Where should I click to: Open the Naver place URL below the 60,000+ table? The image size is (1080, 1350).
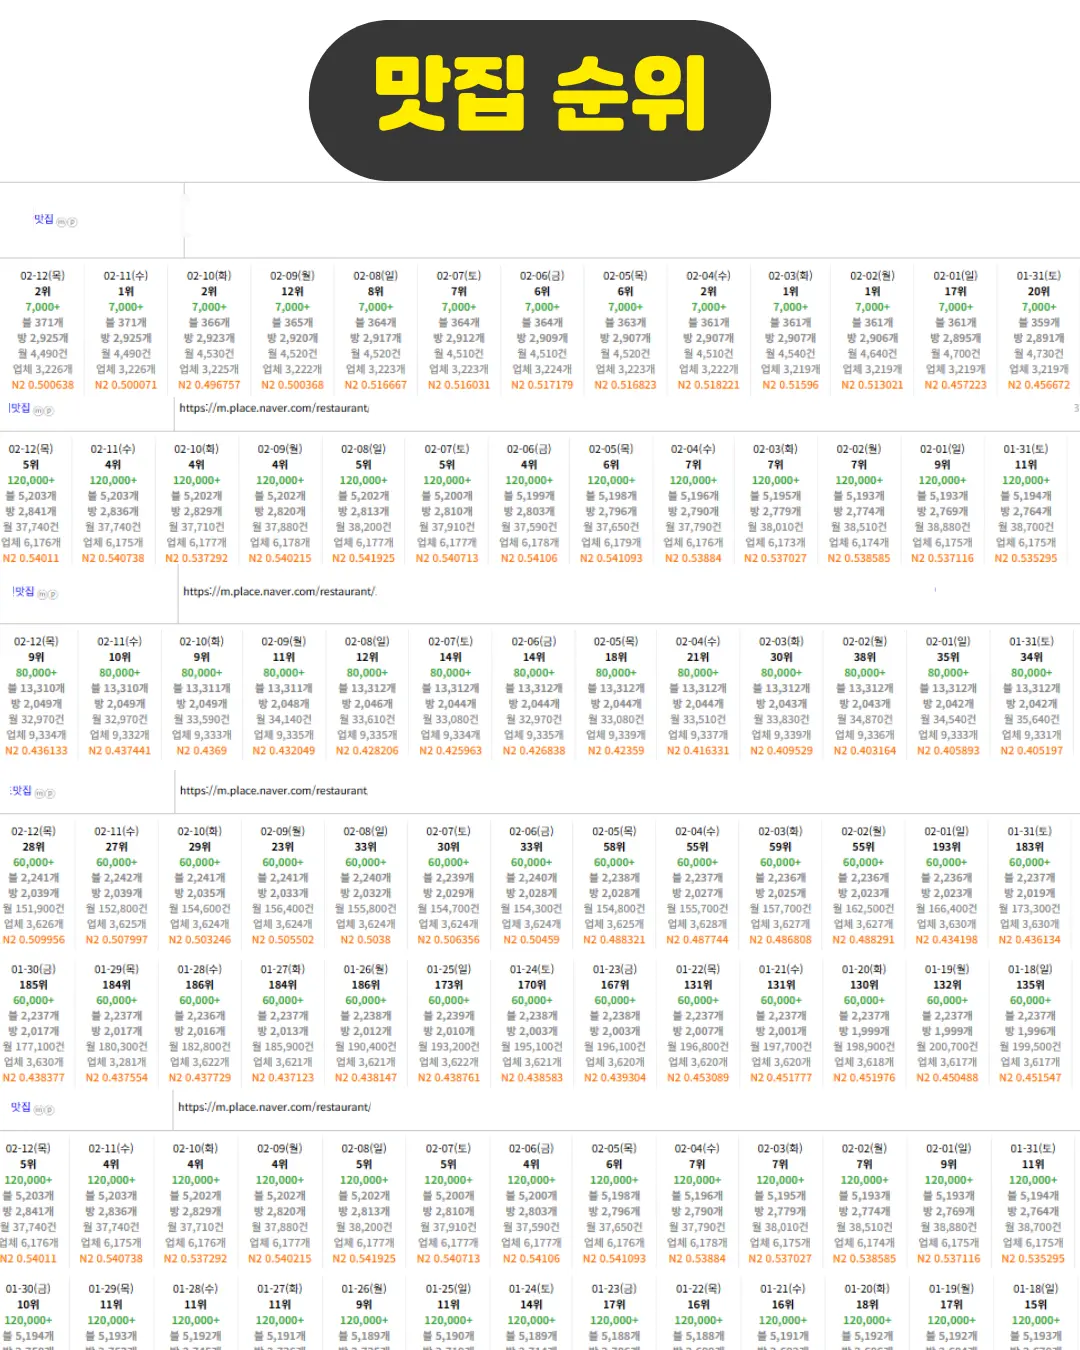[274, 1107]
